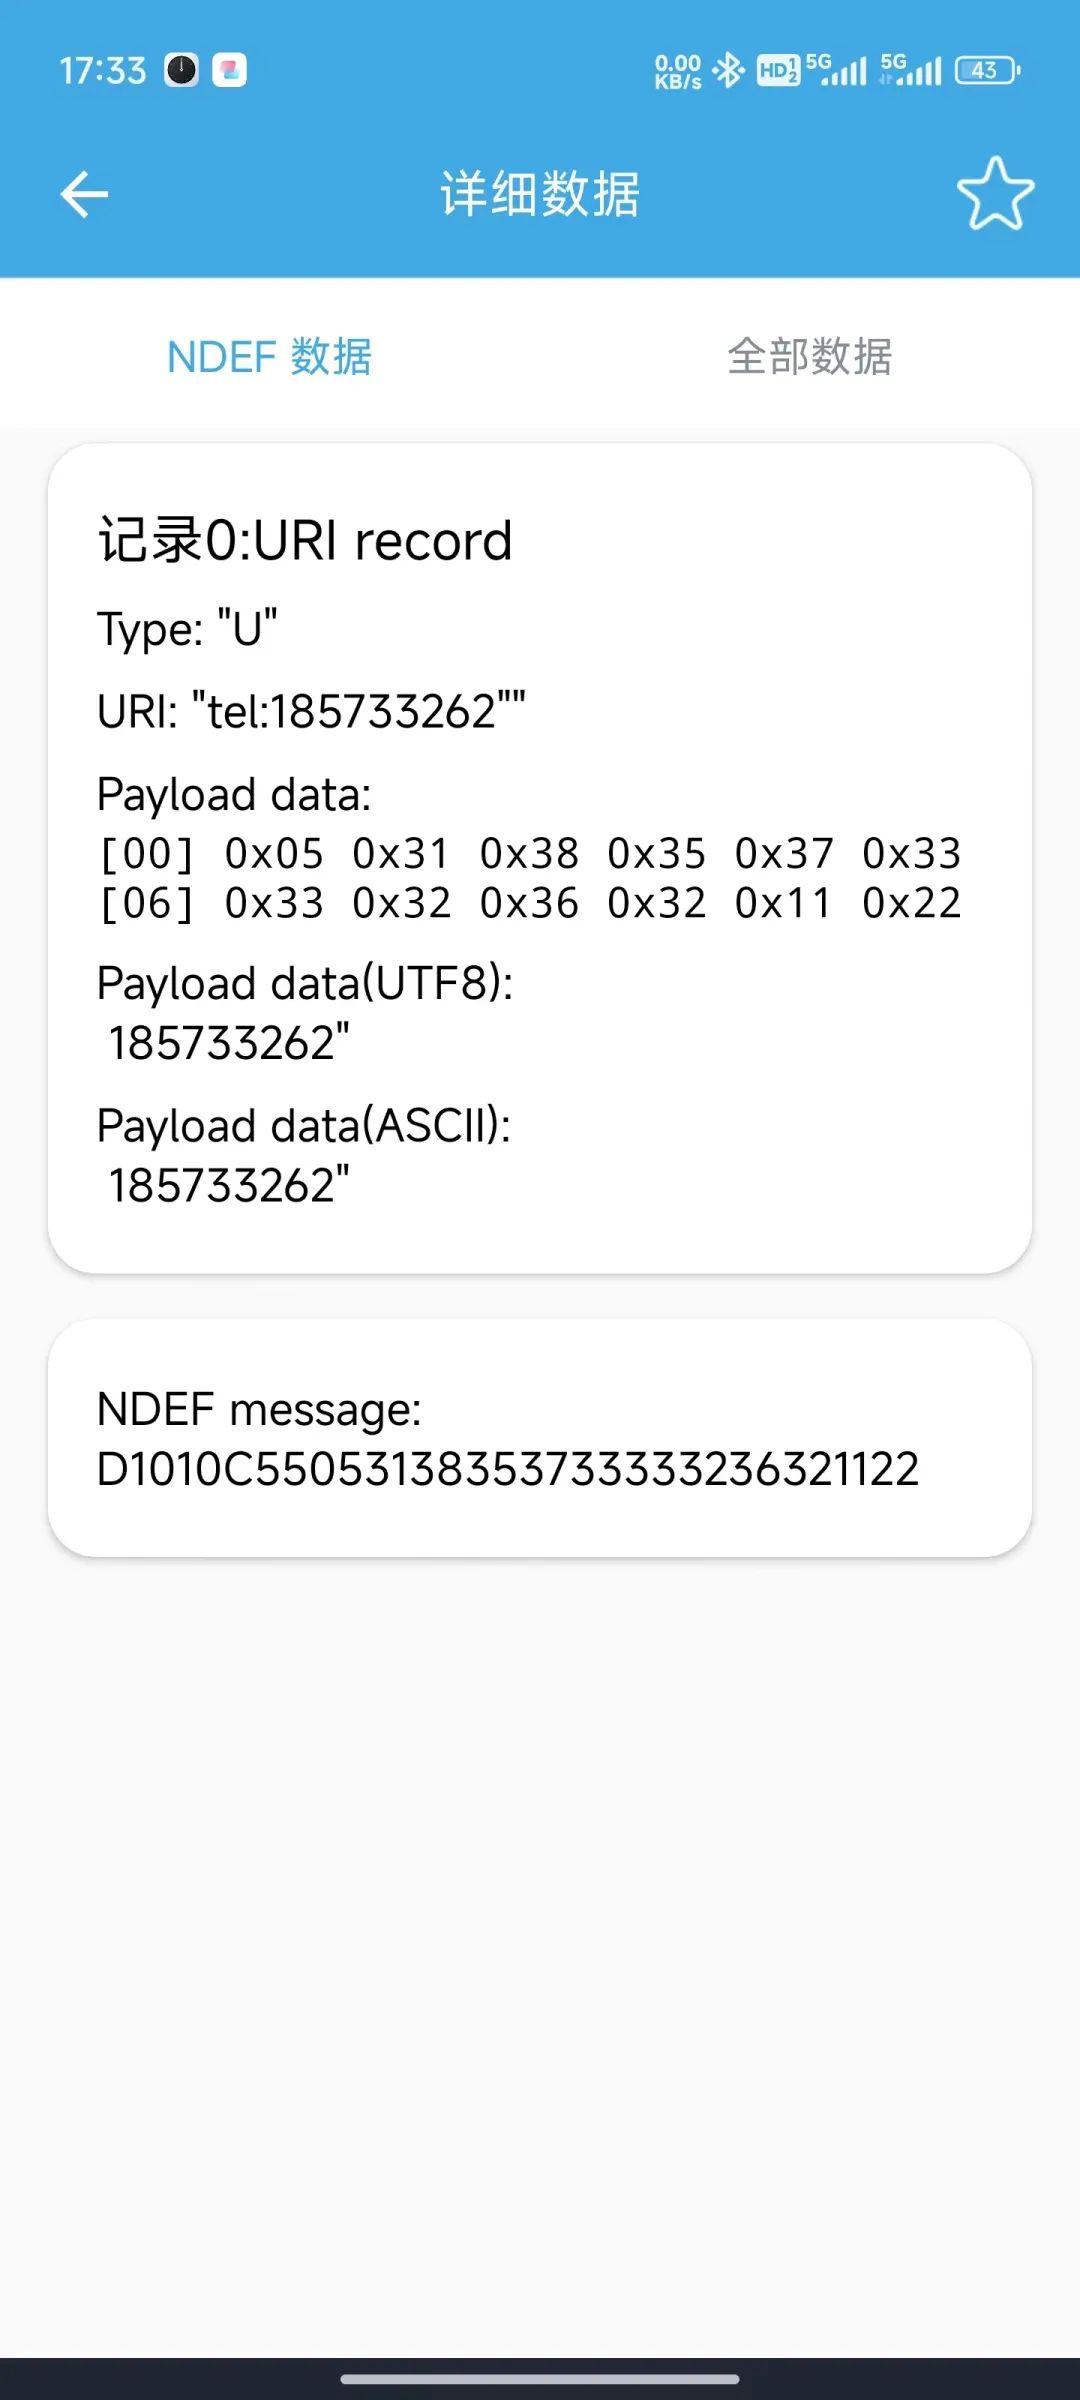The width and height of the screenshot is (1080, 2400).
Task: Tap the HD2 network indicator icon
Action: tap(778, 70)
